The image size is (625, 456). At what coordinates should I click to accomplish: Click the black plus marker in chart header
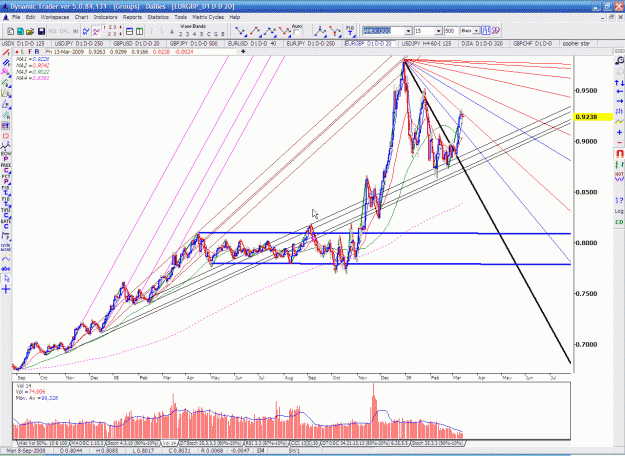[243, 51]
